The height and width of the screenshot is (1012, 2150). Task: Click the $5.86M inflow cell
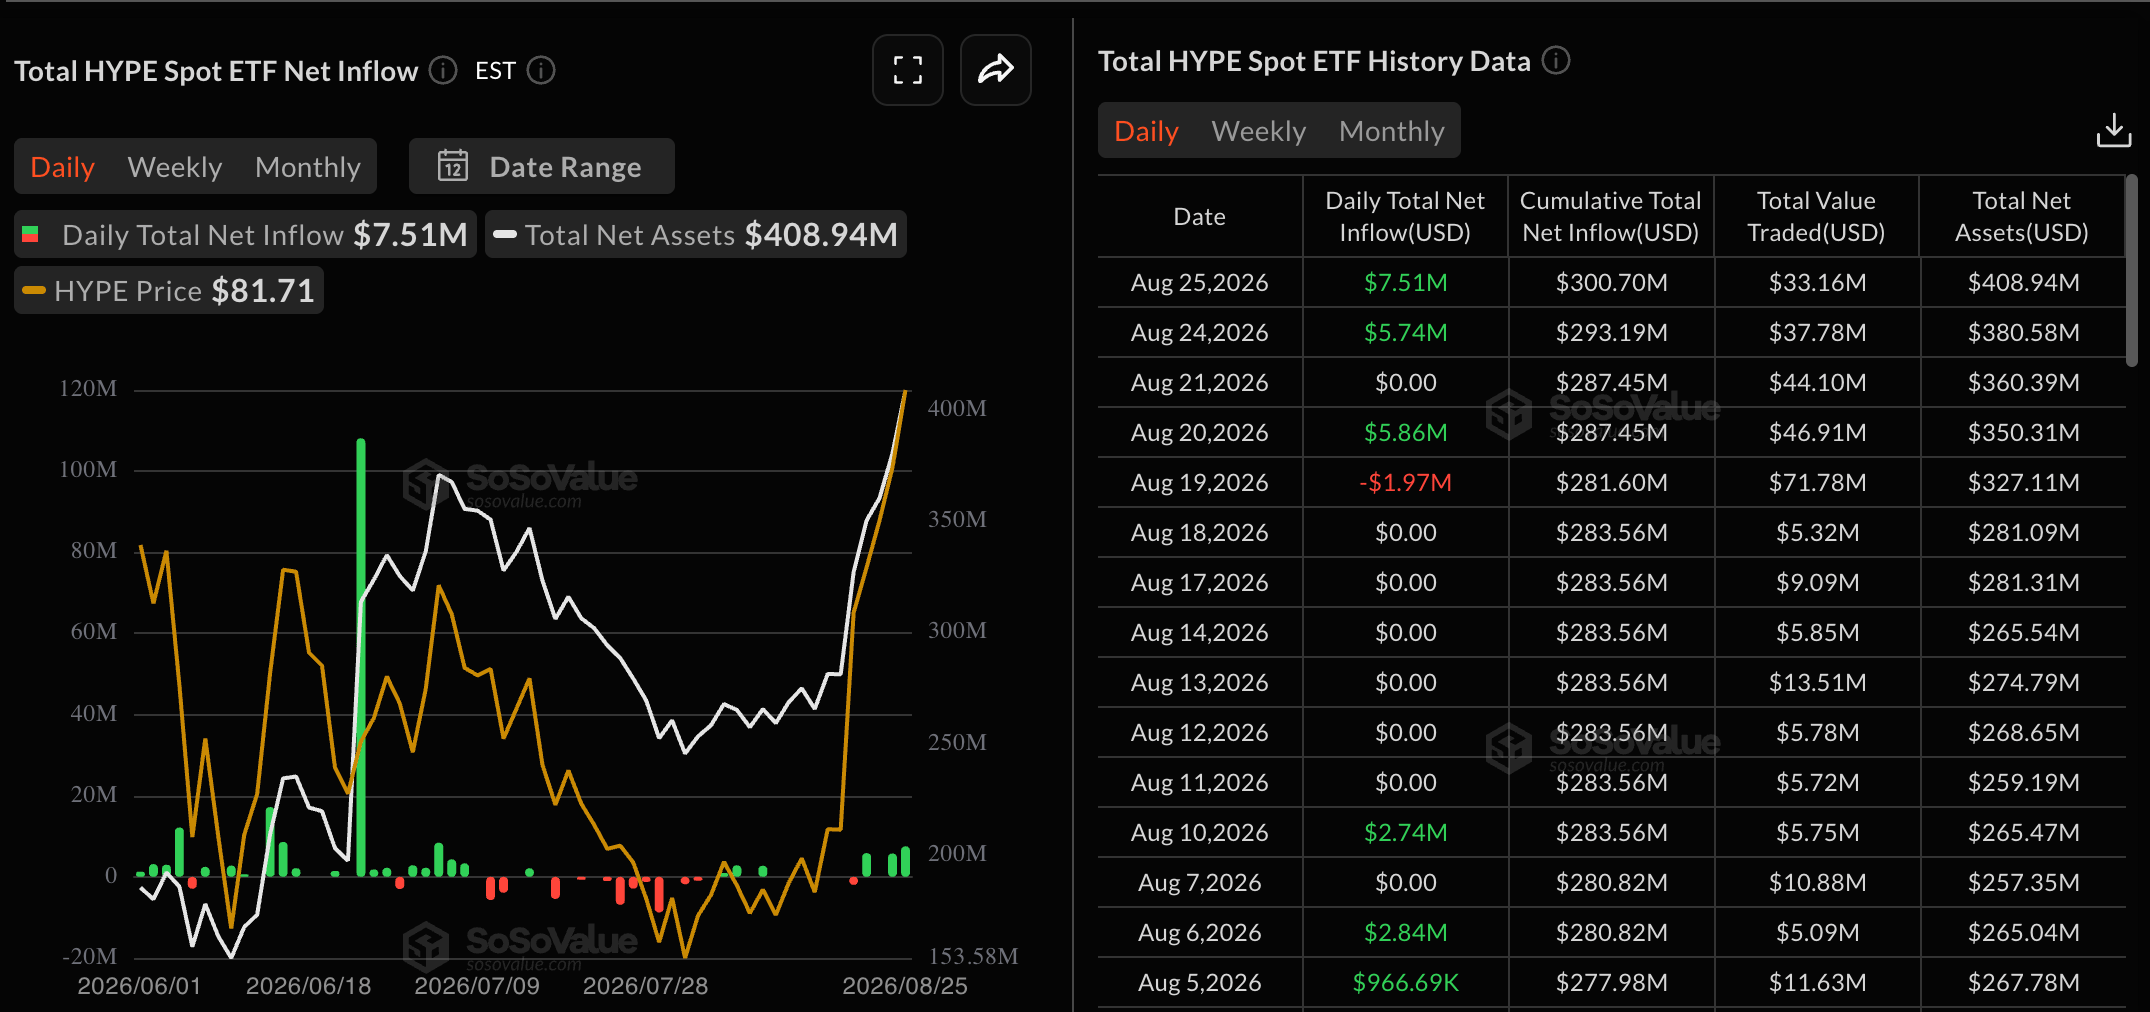1405,432
